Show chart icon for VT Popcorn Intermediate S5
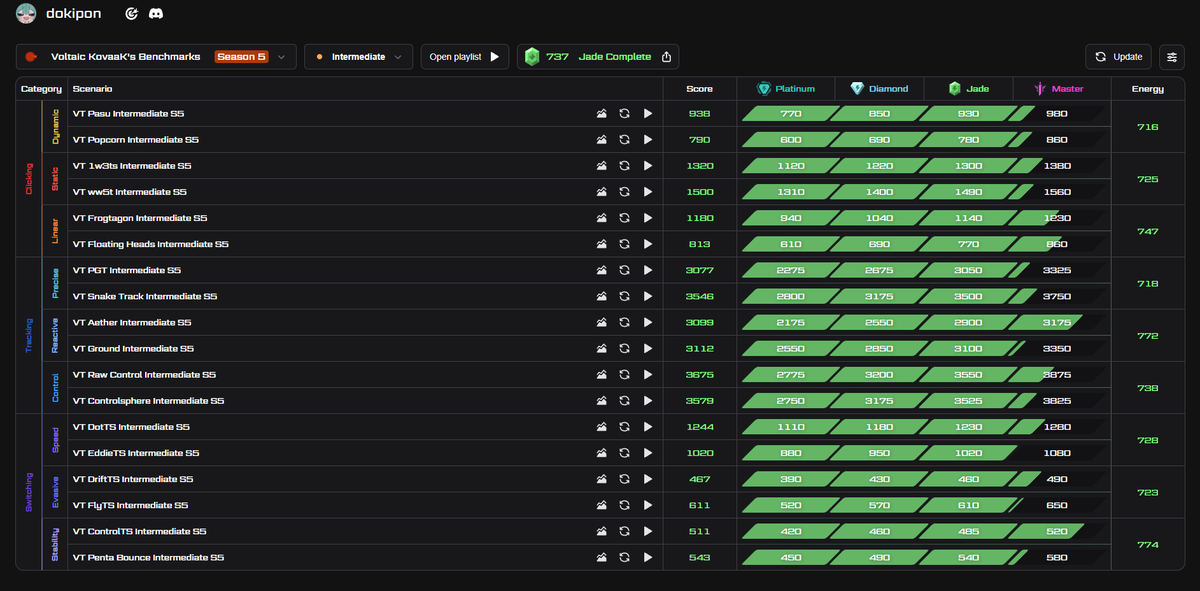1200x591 pixels. point(601,140)
